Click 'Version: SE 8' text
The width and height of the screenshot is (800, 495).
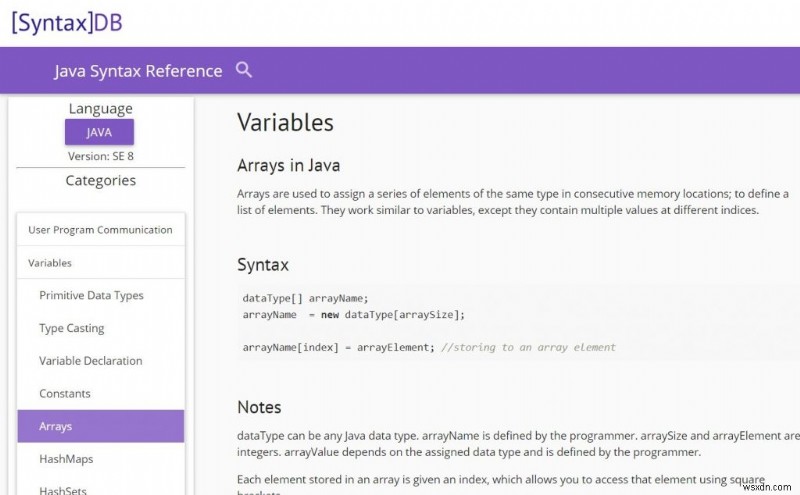pos(101,156)
